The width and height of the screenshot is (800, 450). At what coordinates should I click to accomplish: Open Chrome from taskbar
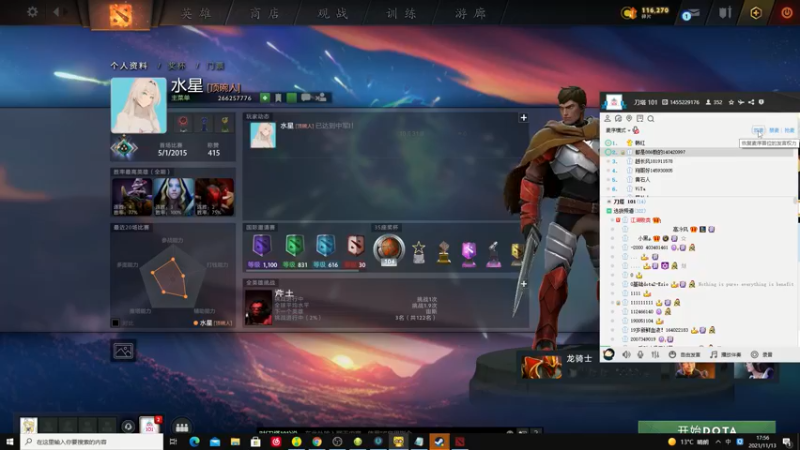point(317,442)
